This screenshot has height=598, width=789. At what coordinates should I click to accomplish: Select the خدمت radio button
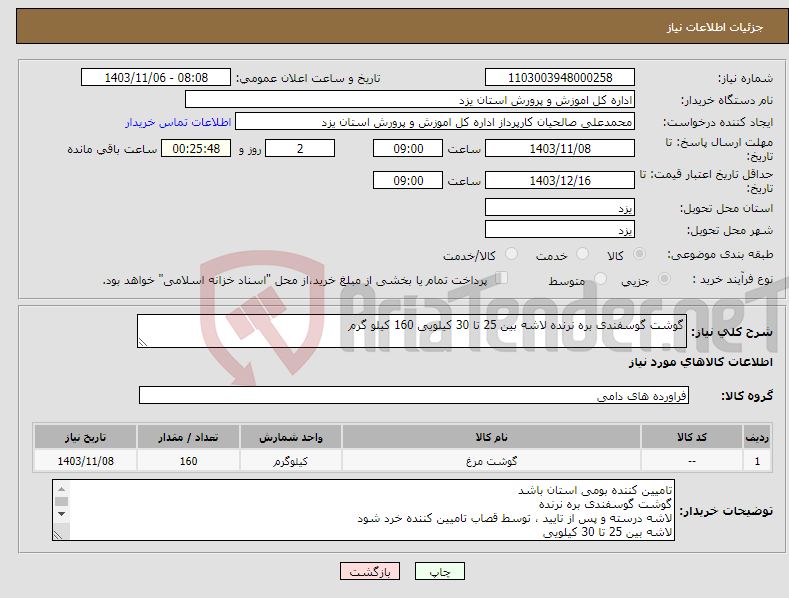click(x=582, y=254)
